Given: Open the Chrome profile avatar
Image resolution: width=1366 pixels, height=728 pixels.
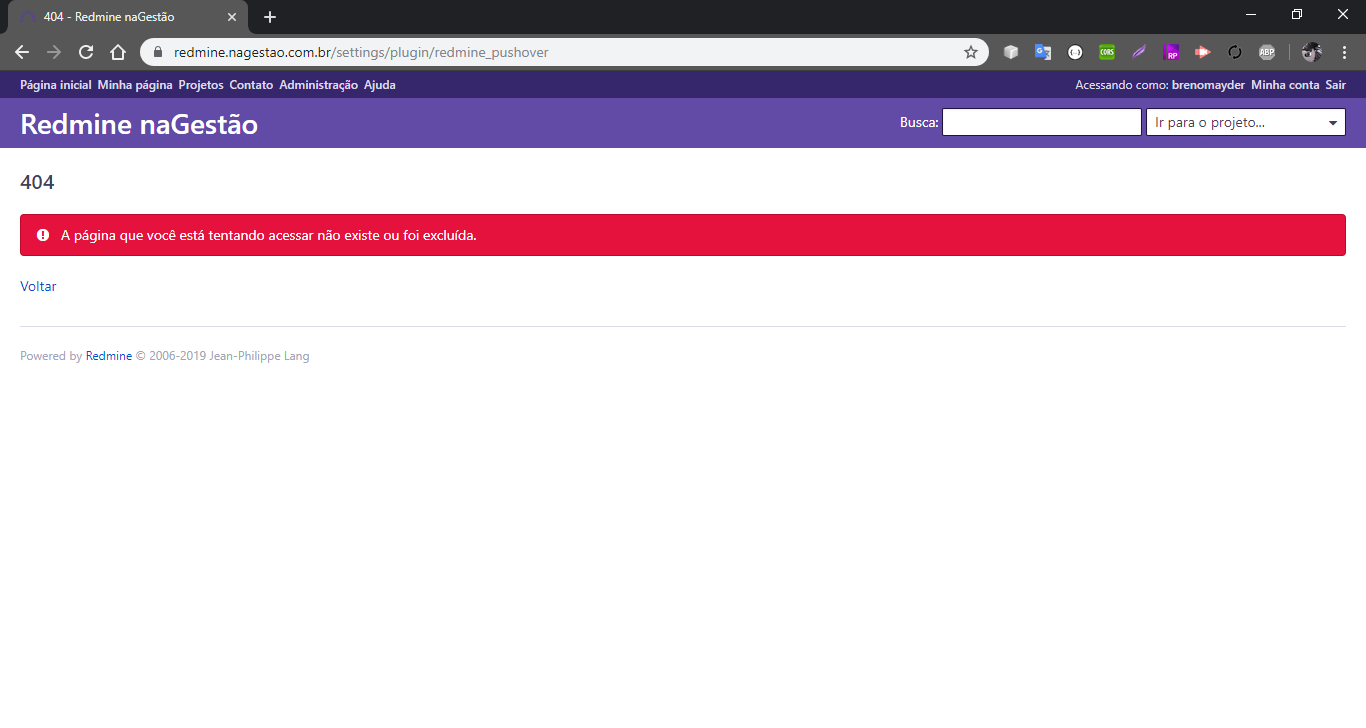Looking at the screenshot, I should click(x=1312, y=52).
